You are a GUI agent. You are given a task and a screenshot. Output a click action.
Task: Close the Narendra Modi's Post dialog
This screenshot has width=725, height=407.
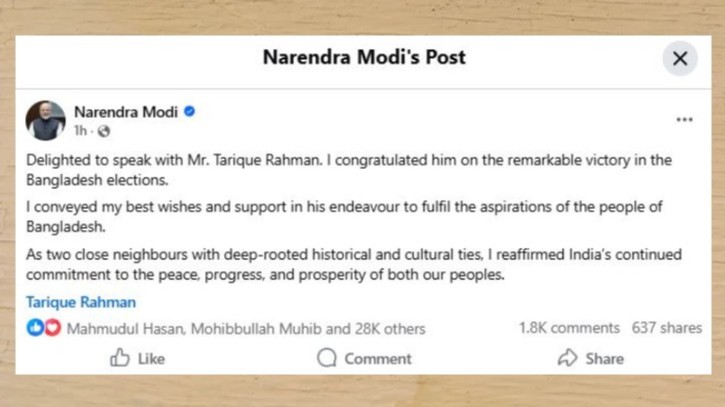click(679, 58)
